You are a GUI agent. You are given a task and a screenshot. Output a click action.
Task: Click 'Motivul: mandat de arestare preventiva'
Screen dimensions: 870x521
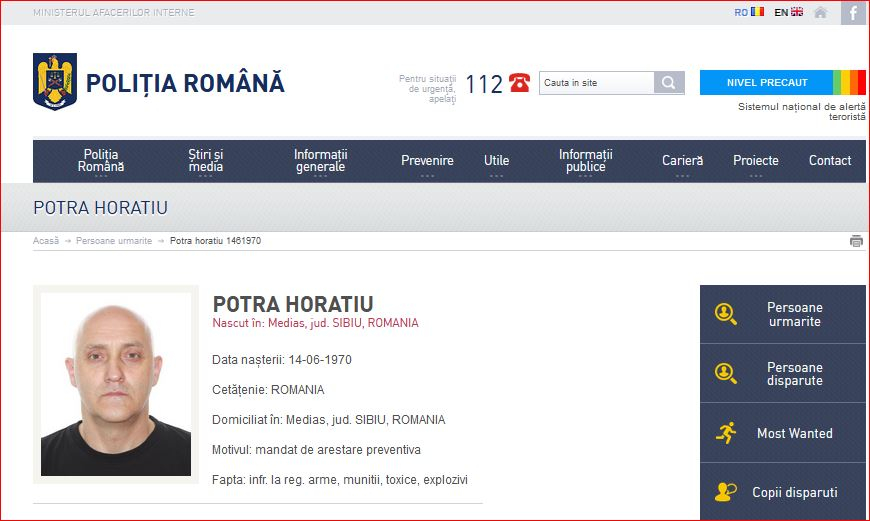[316, 449]
